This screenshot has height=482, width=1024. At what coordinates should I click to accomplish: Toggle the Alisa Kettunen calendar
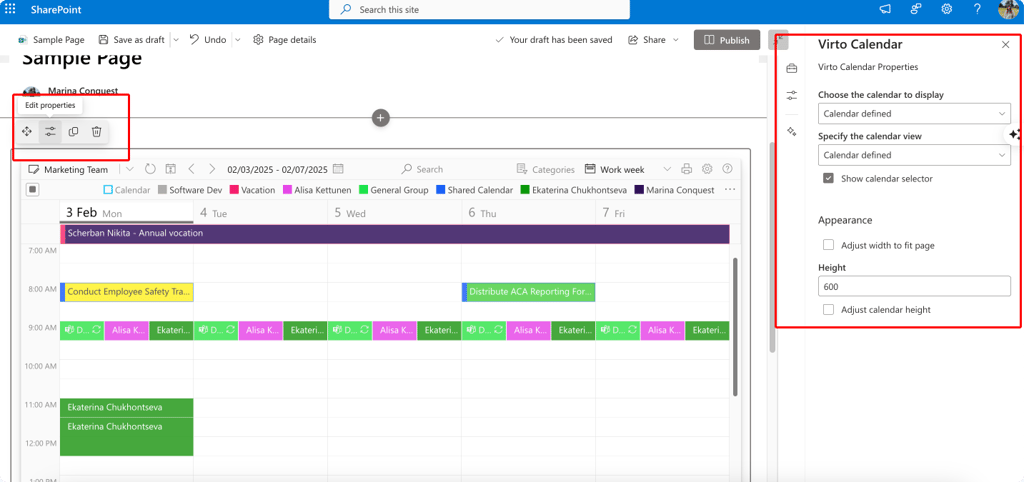coord(319,190)
